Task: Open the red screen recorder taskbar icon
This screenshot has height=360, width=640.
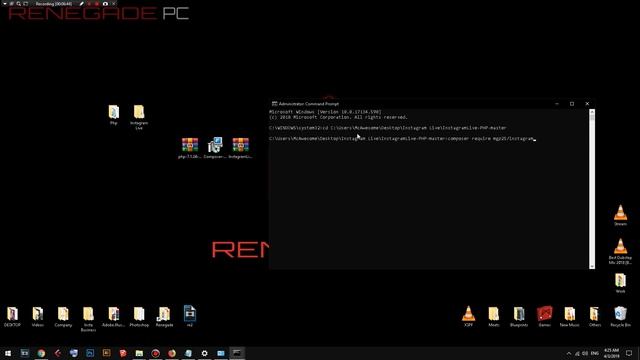Action: pyautogui.click(x=156, y=353)
